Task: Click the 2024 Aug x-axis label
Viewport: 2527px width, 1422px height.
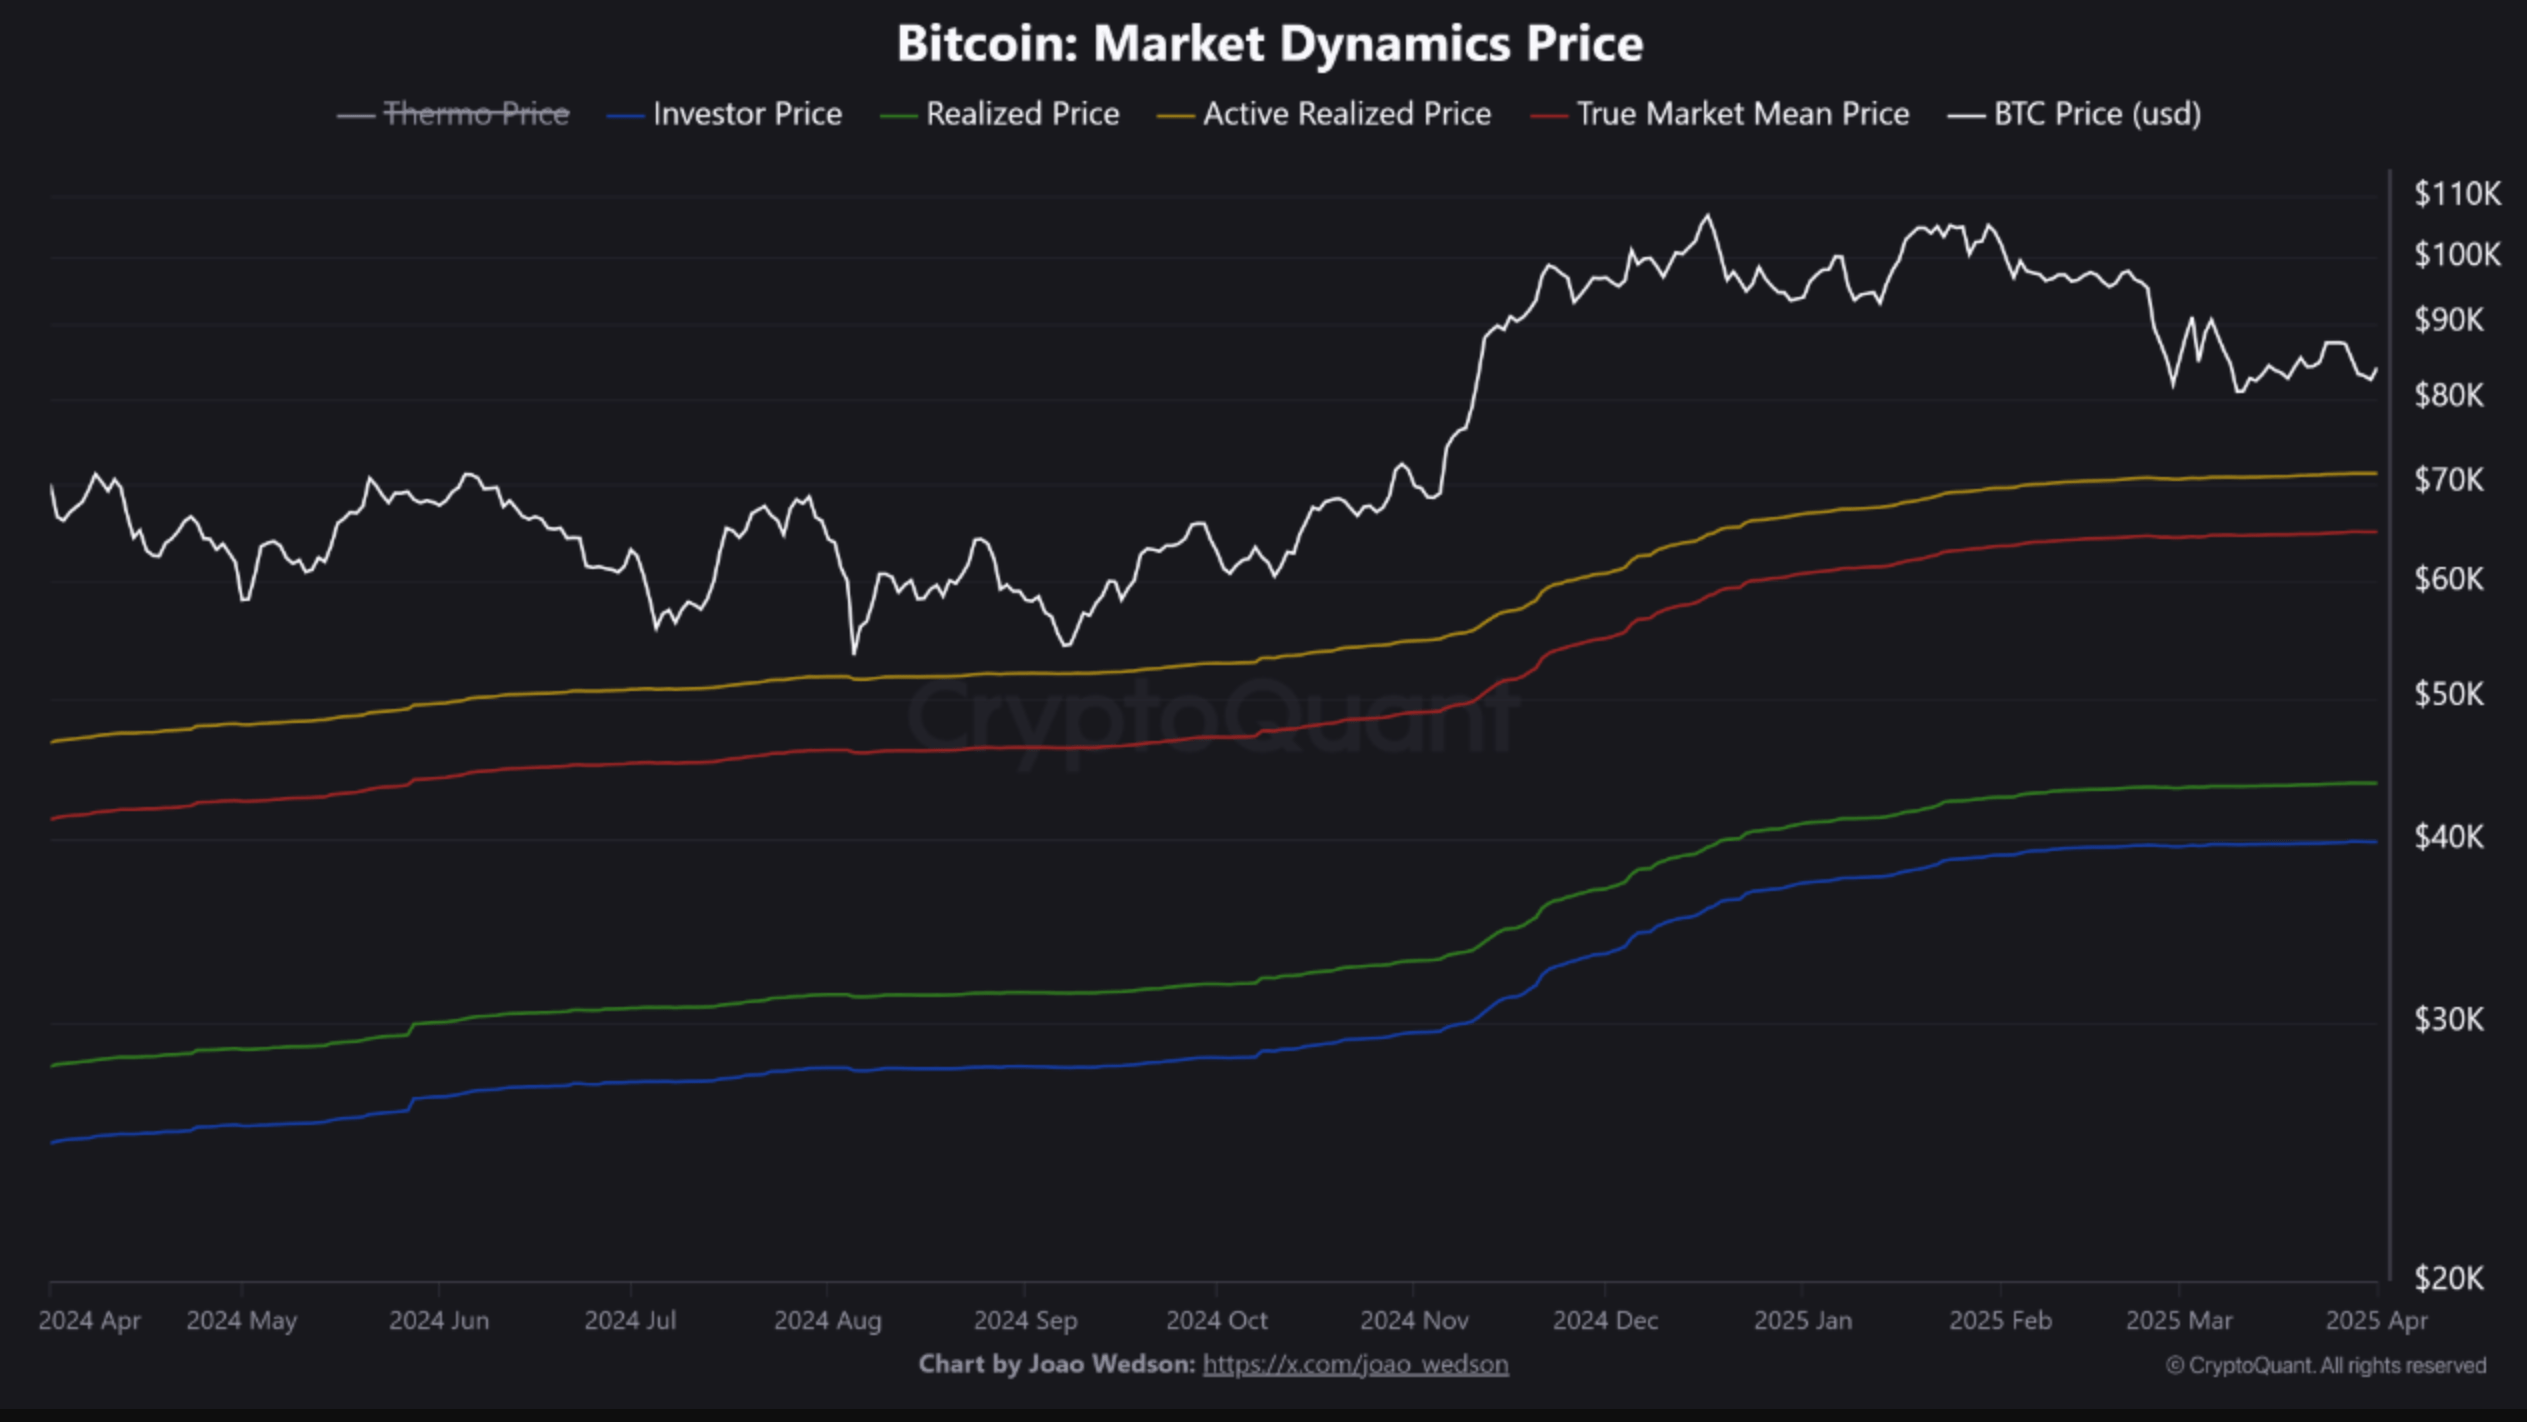Action: click(x=827, y=1320)
